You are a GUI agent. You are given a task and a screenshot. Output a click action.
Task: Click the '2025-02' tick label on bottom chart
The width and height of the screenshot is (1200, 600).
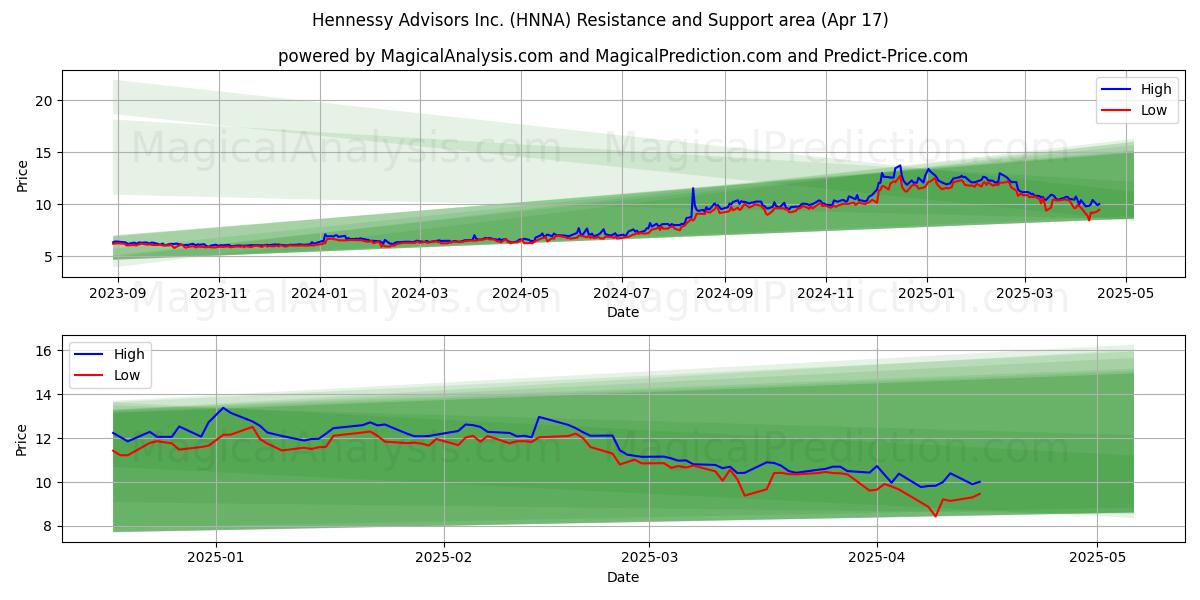443,560
